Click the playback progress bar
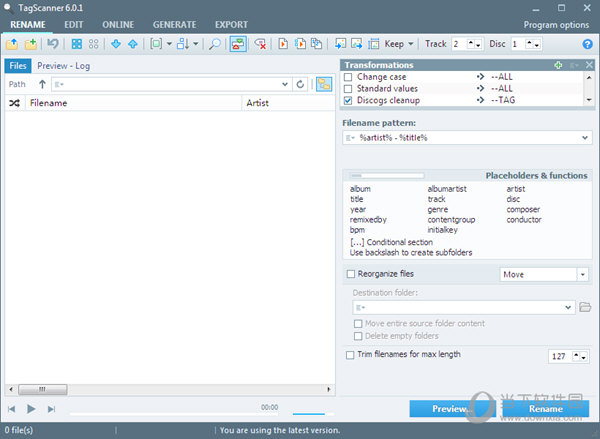 coord(173,414)
